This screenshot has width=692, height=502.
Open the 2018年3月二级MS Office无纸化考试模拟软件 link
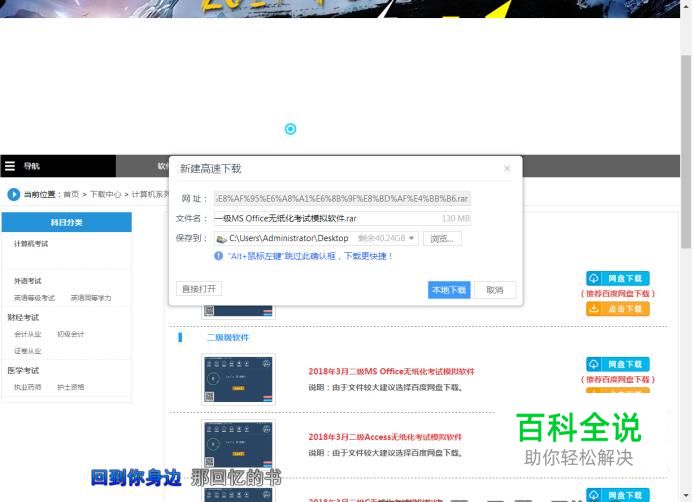(391, 371)
